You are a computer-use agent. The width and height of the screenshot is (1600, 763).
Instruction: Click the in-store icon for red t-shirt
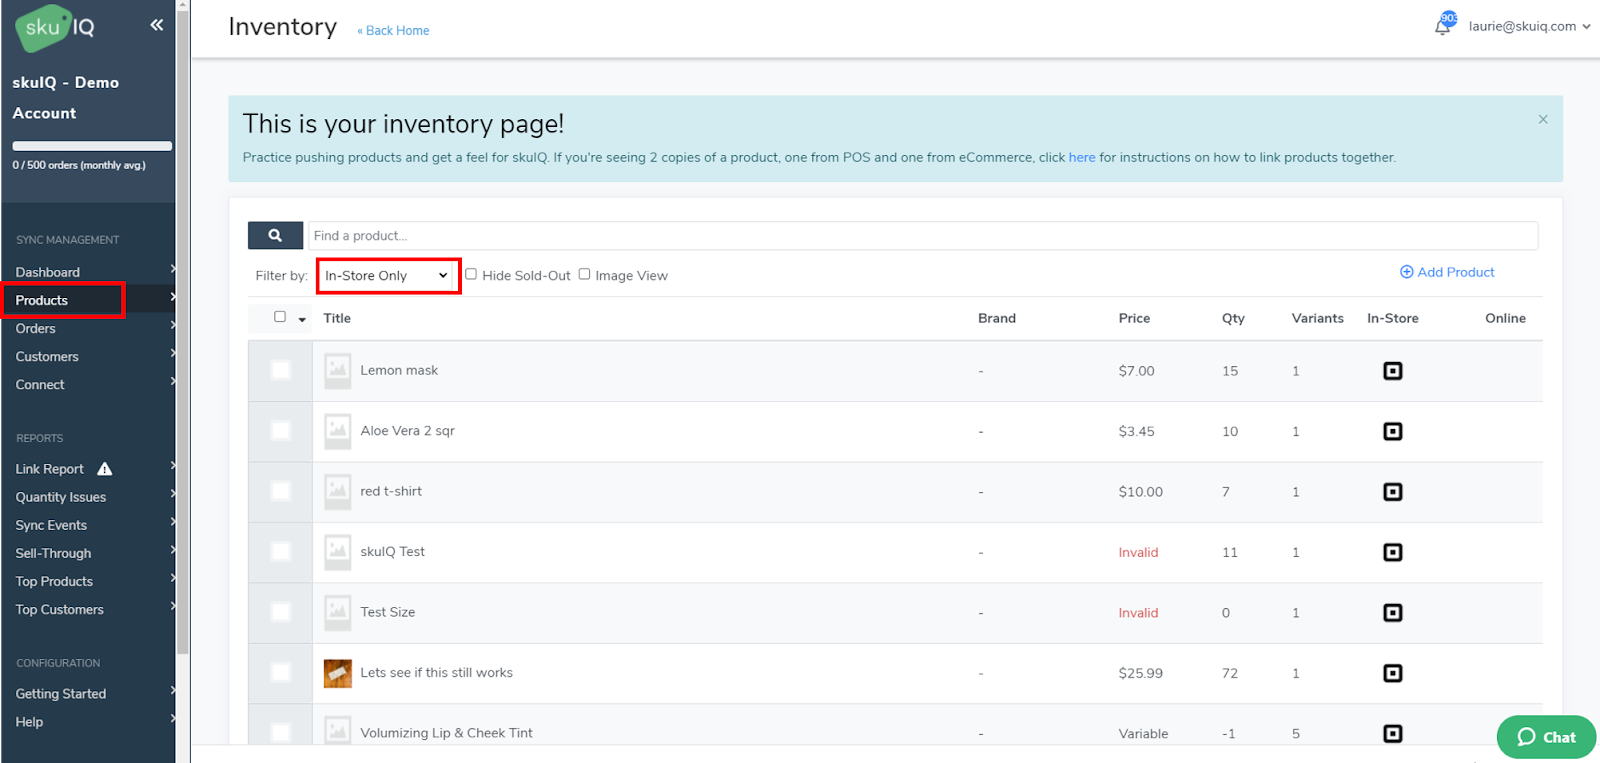pyautogui.click(x=1392, y=492)
